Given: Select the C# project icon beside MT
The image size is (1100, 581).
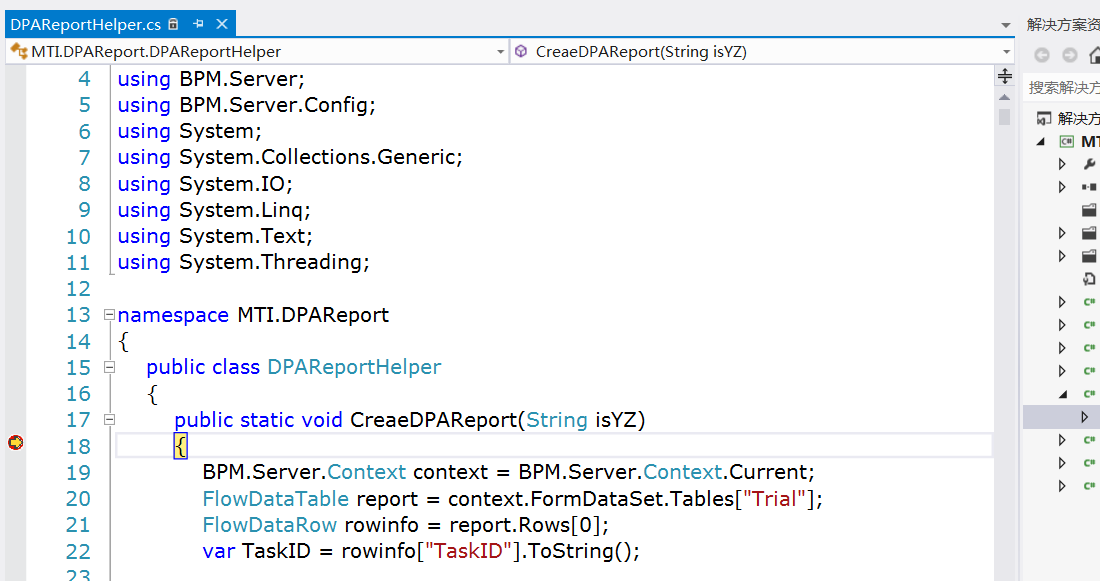Looking at the screenshot, I should click(1066, 142).
